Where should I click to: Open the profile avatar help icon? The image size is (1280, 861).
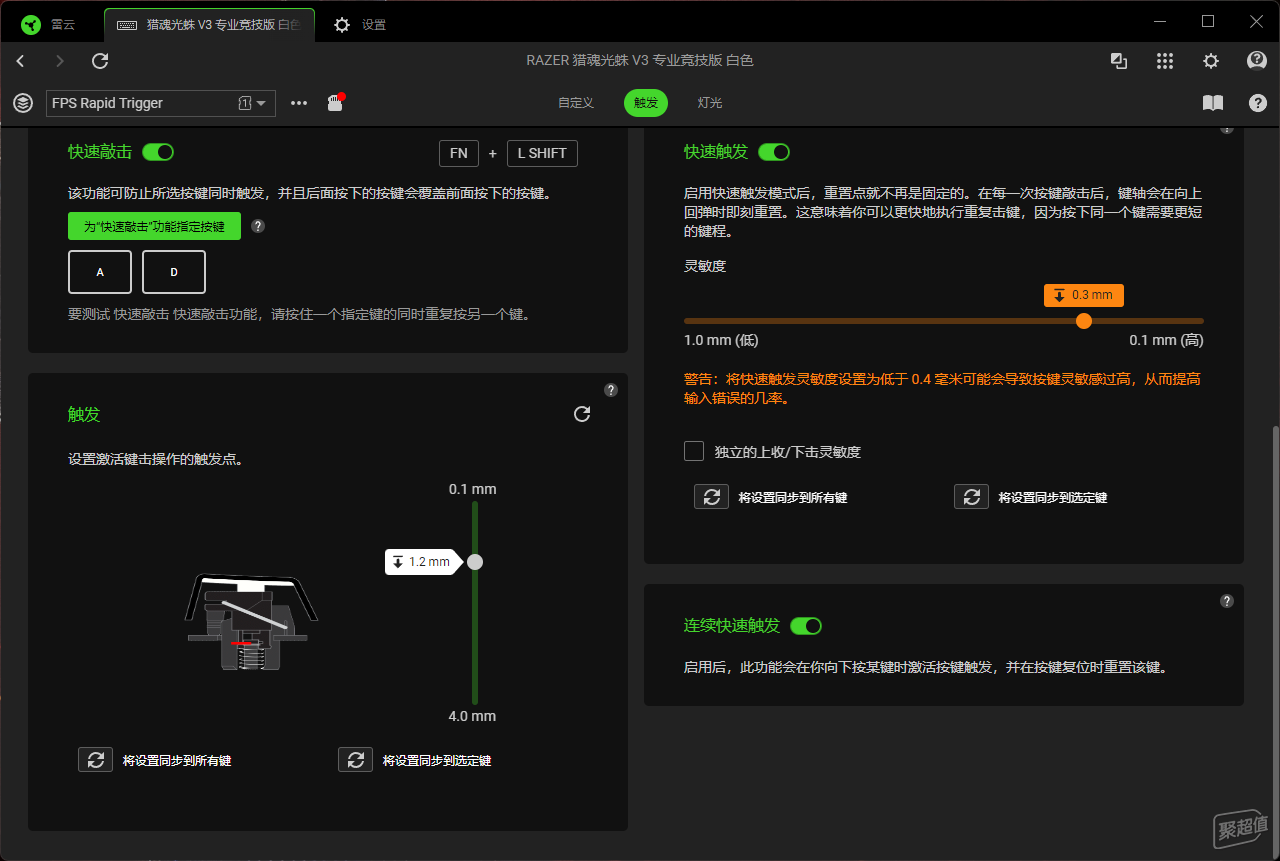click(1257, 61)
